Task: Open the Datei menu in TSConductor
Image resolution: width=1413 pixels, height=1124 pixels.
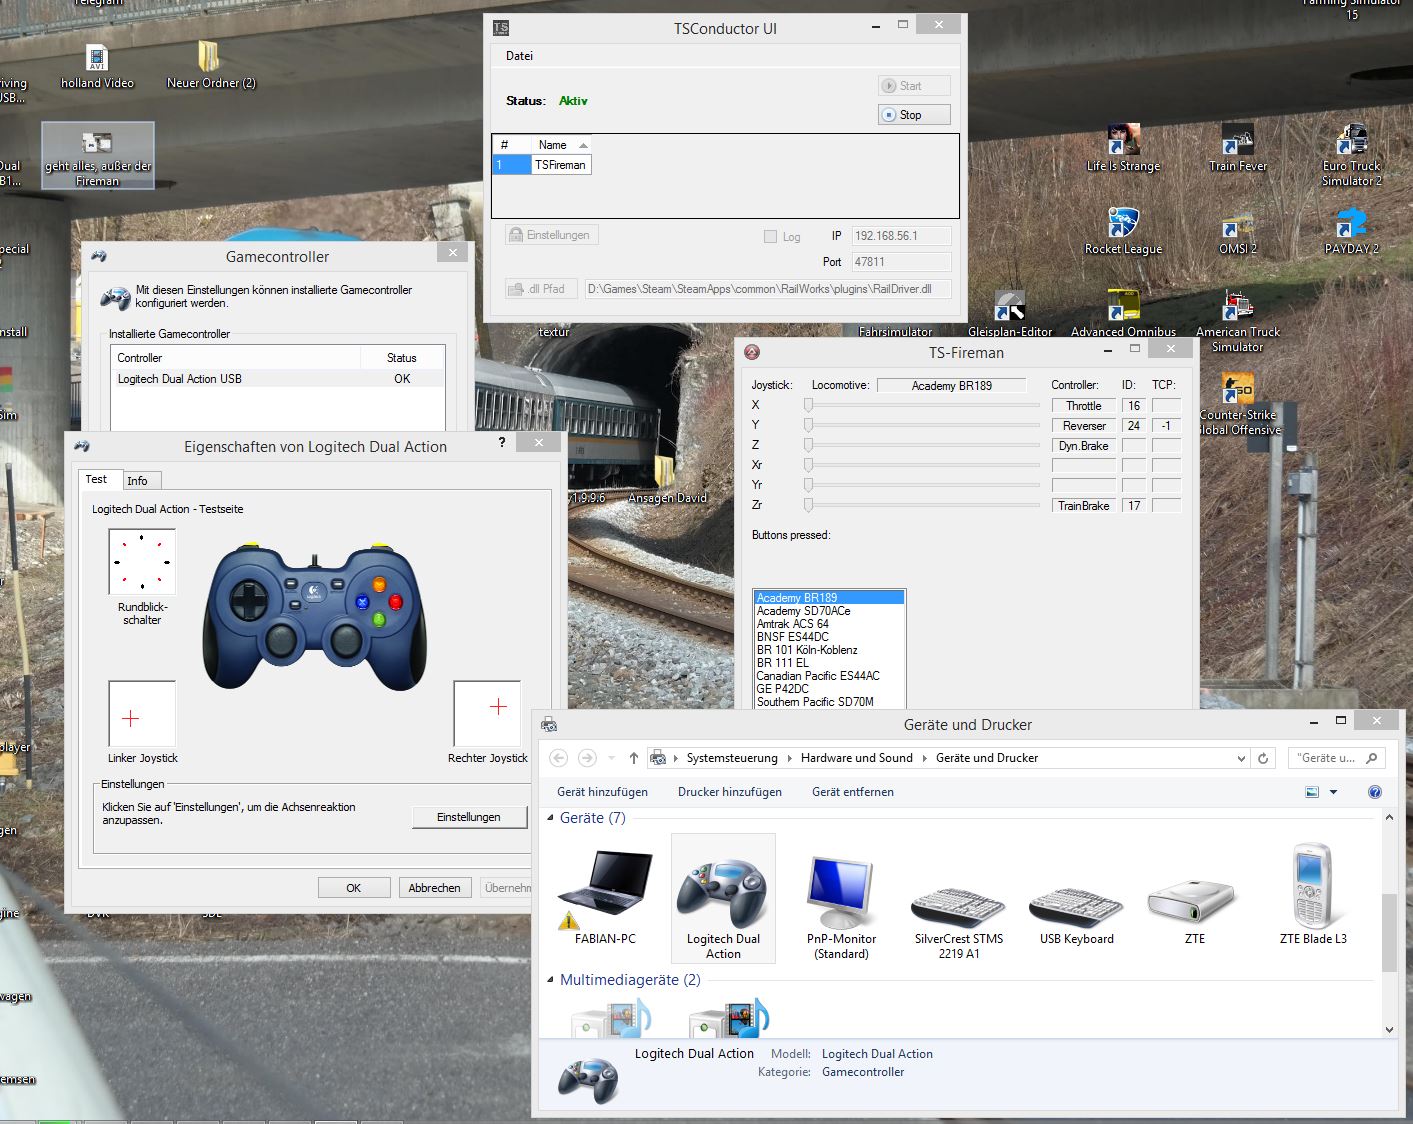Action: 519,56
